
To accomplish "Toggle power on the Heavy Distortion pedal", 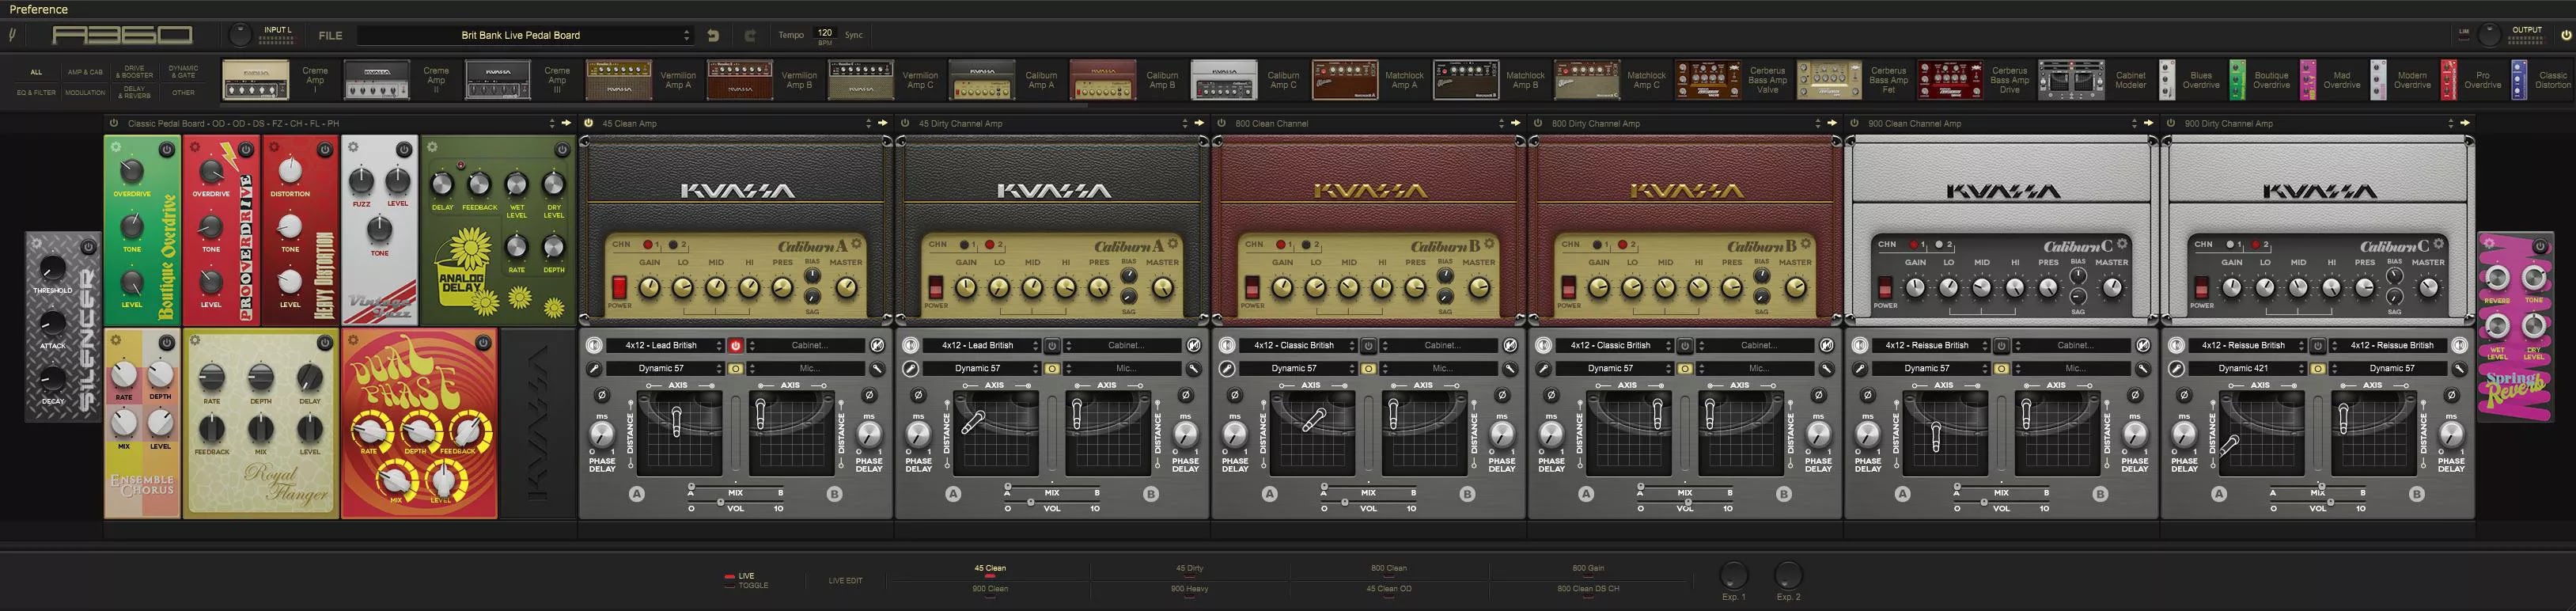I will (324, 150).
